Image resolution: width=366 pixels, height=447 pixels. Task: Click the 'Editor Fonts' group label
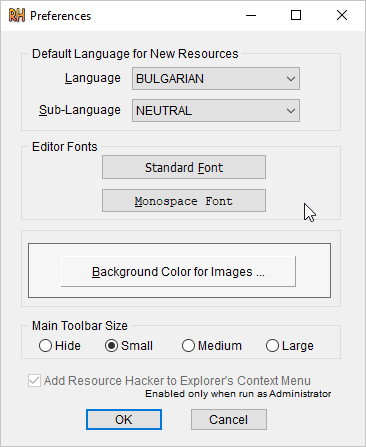pyautogui.click(x=65, y=147)
